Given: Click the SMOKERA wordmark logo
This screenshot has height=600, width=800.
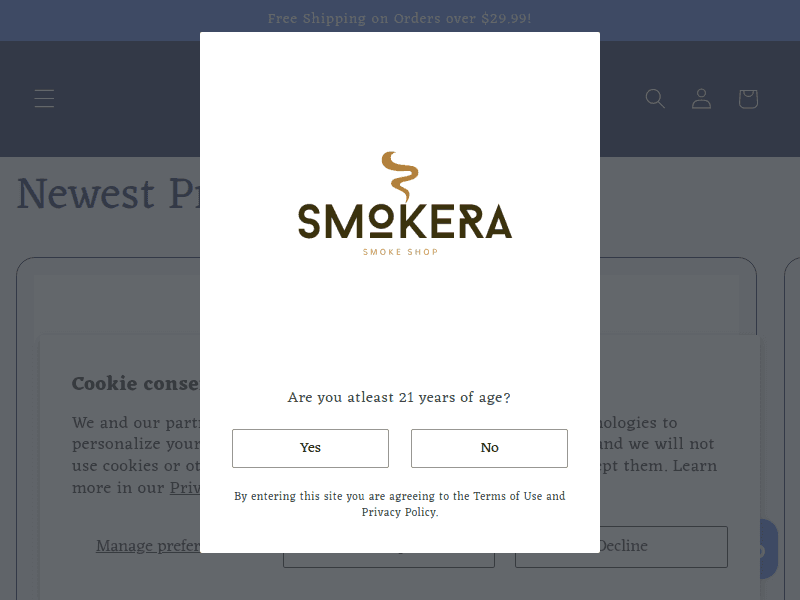Looking at the screenshot, I should click(x=400, y=222).
